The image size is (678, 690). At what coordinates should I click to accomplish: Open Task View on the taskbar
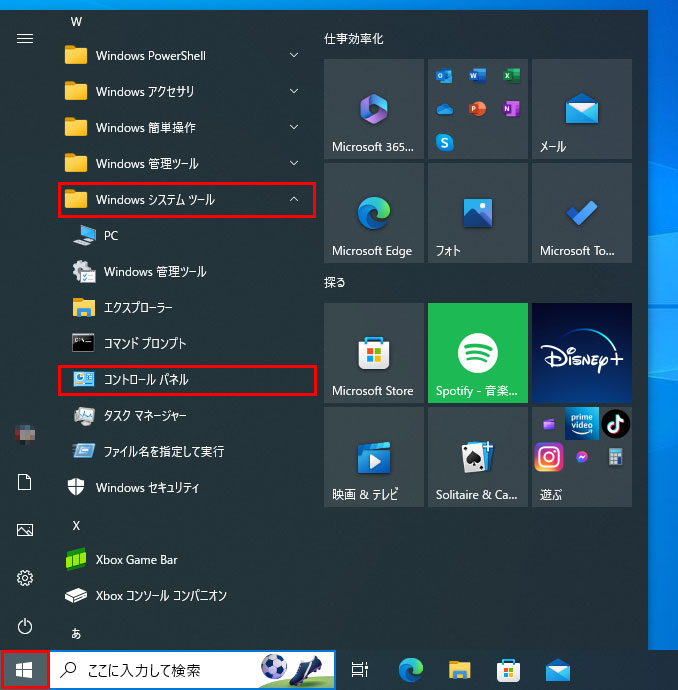[x=359, y=670]
